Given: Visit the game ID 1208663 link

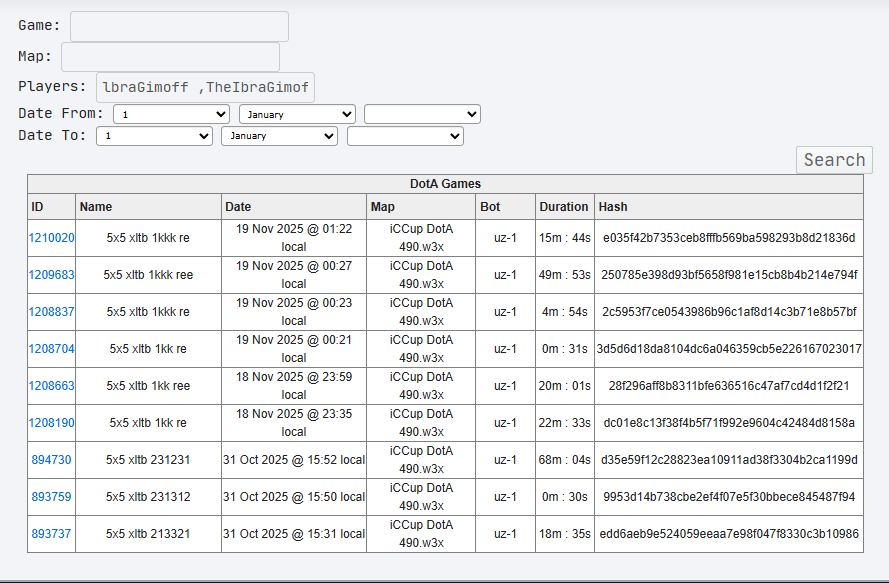Looking at the screenshot, I should click(51, 386).
